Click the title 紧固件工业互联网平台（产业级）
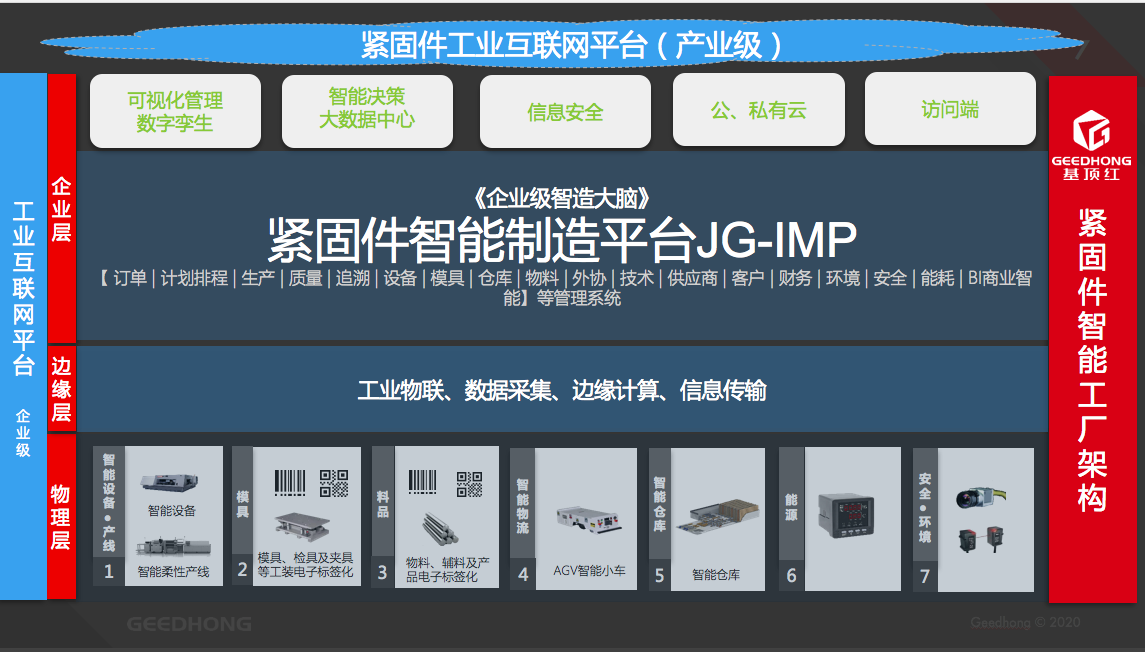The image size is (1145, 652). click(x=572, y=45)
